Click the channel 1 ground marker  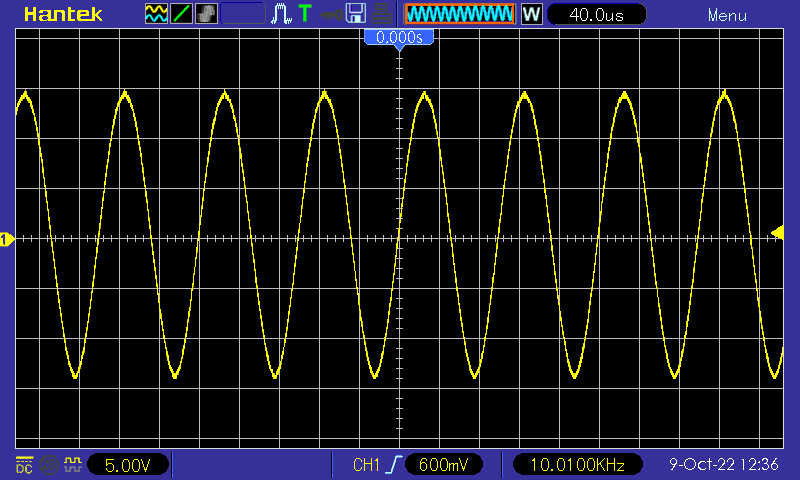(7, 239)
